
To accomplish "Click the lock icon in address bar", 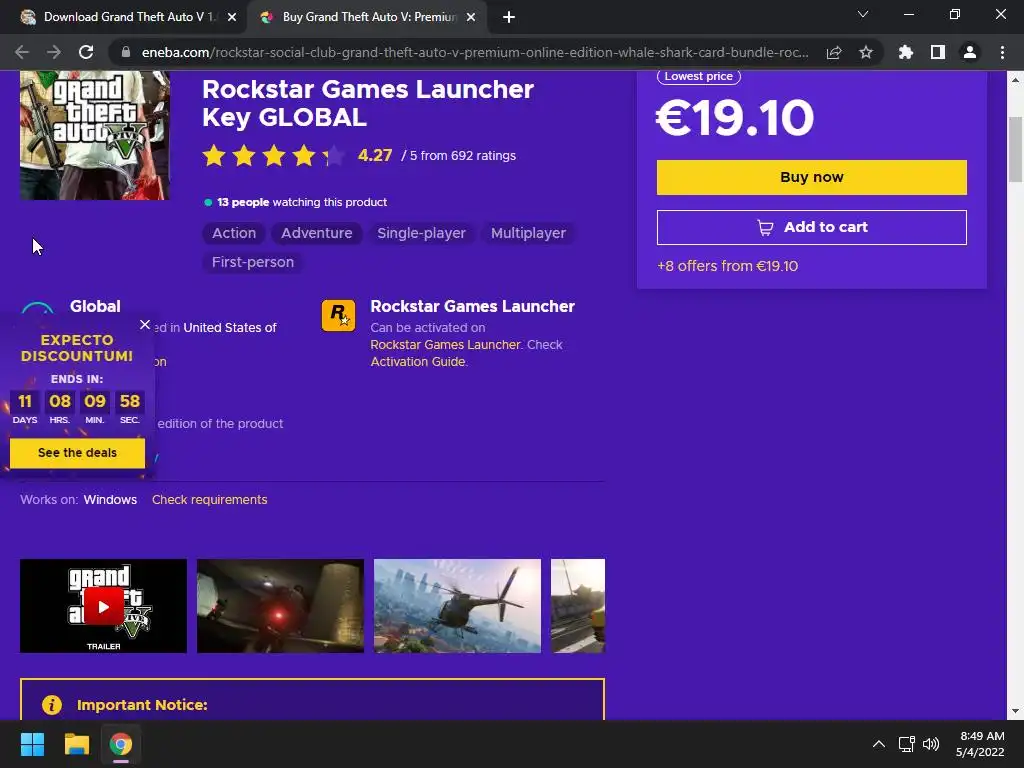I will tap(126, 52).
